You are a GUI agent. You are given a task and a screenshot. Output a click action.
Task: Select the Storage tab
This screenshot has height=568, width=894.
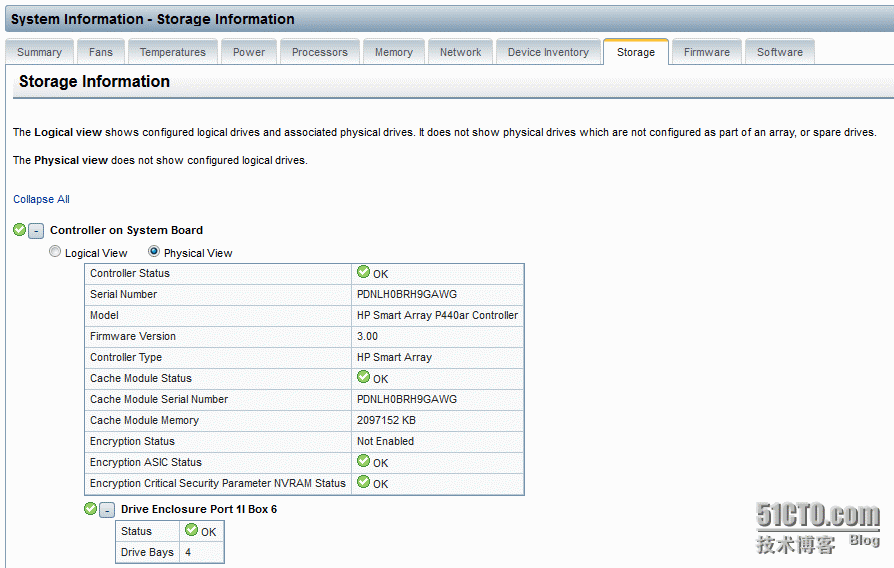[x=636, y=52]
